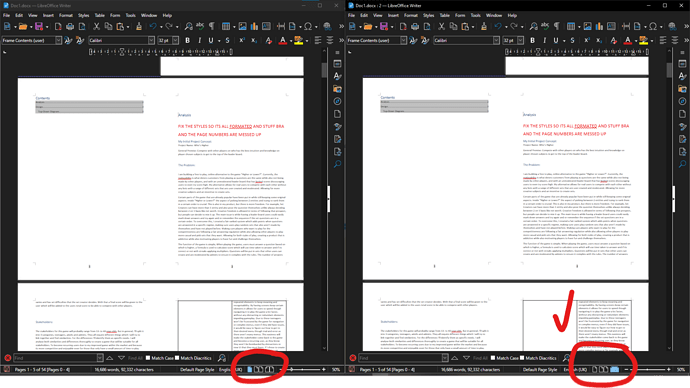Screen dimensions: 690x388
Task: Click Save icon in right window toolbar
Action: click(x=384, y=27)
